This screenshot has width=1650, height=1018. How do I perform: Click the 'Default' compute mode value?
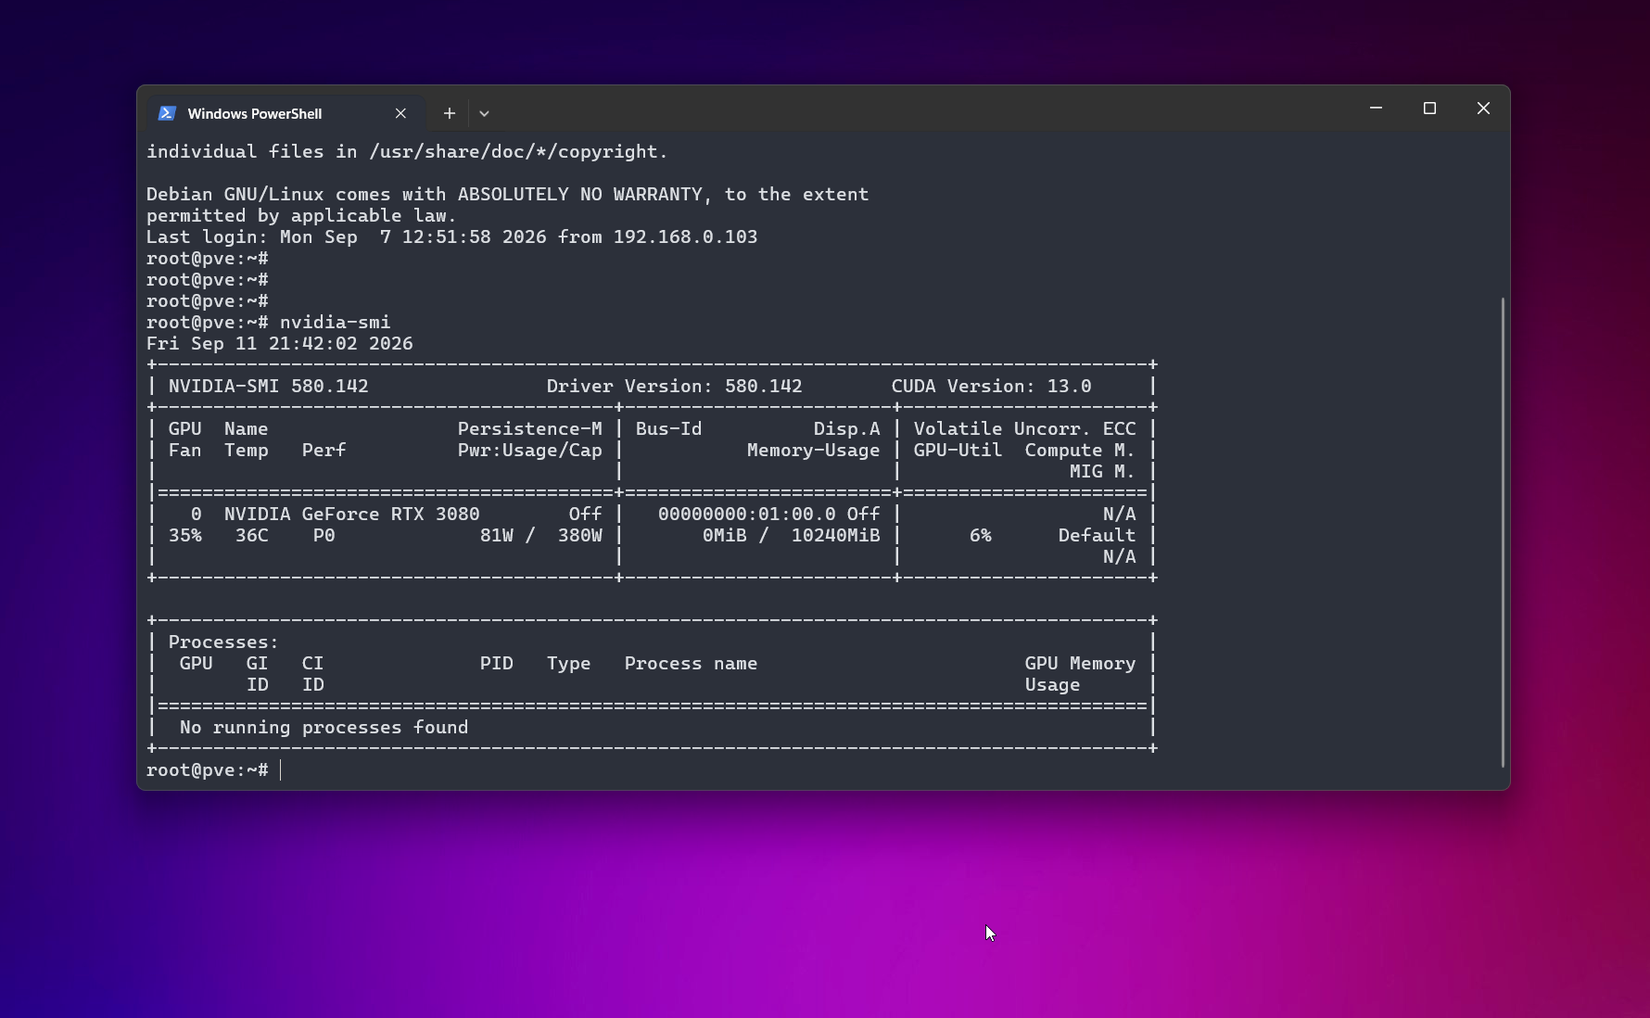coord(1097,535)
